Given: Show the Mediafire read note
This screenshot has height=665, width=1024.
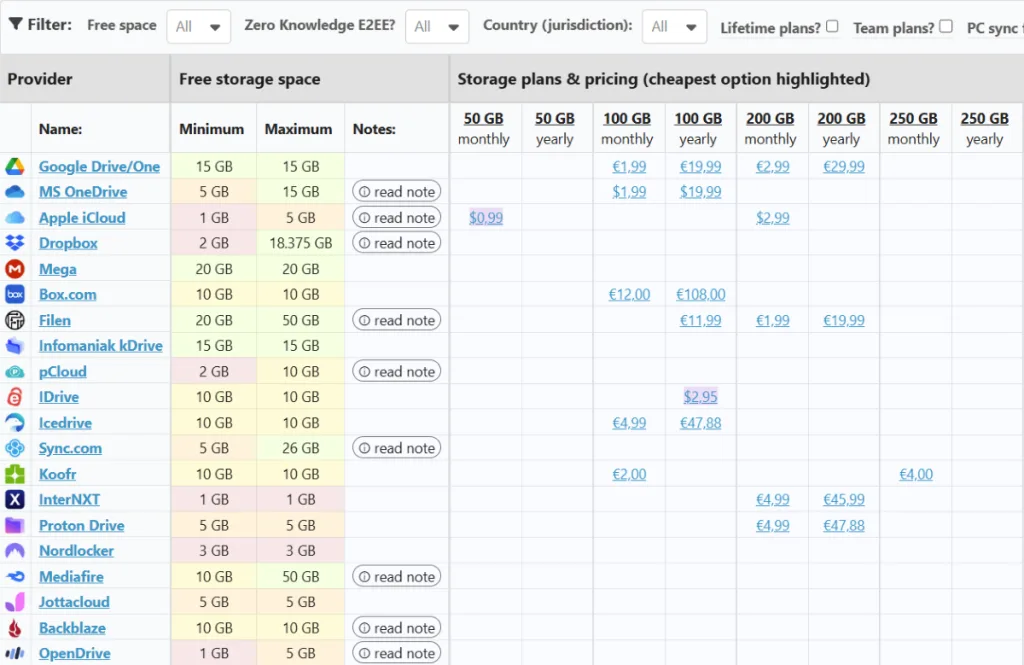Looking at the screenshot, I should click(397, 577).
